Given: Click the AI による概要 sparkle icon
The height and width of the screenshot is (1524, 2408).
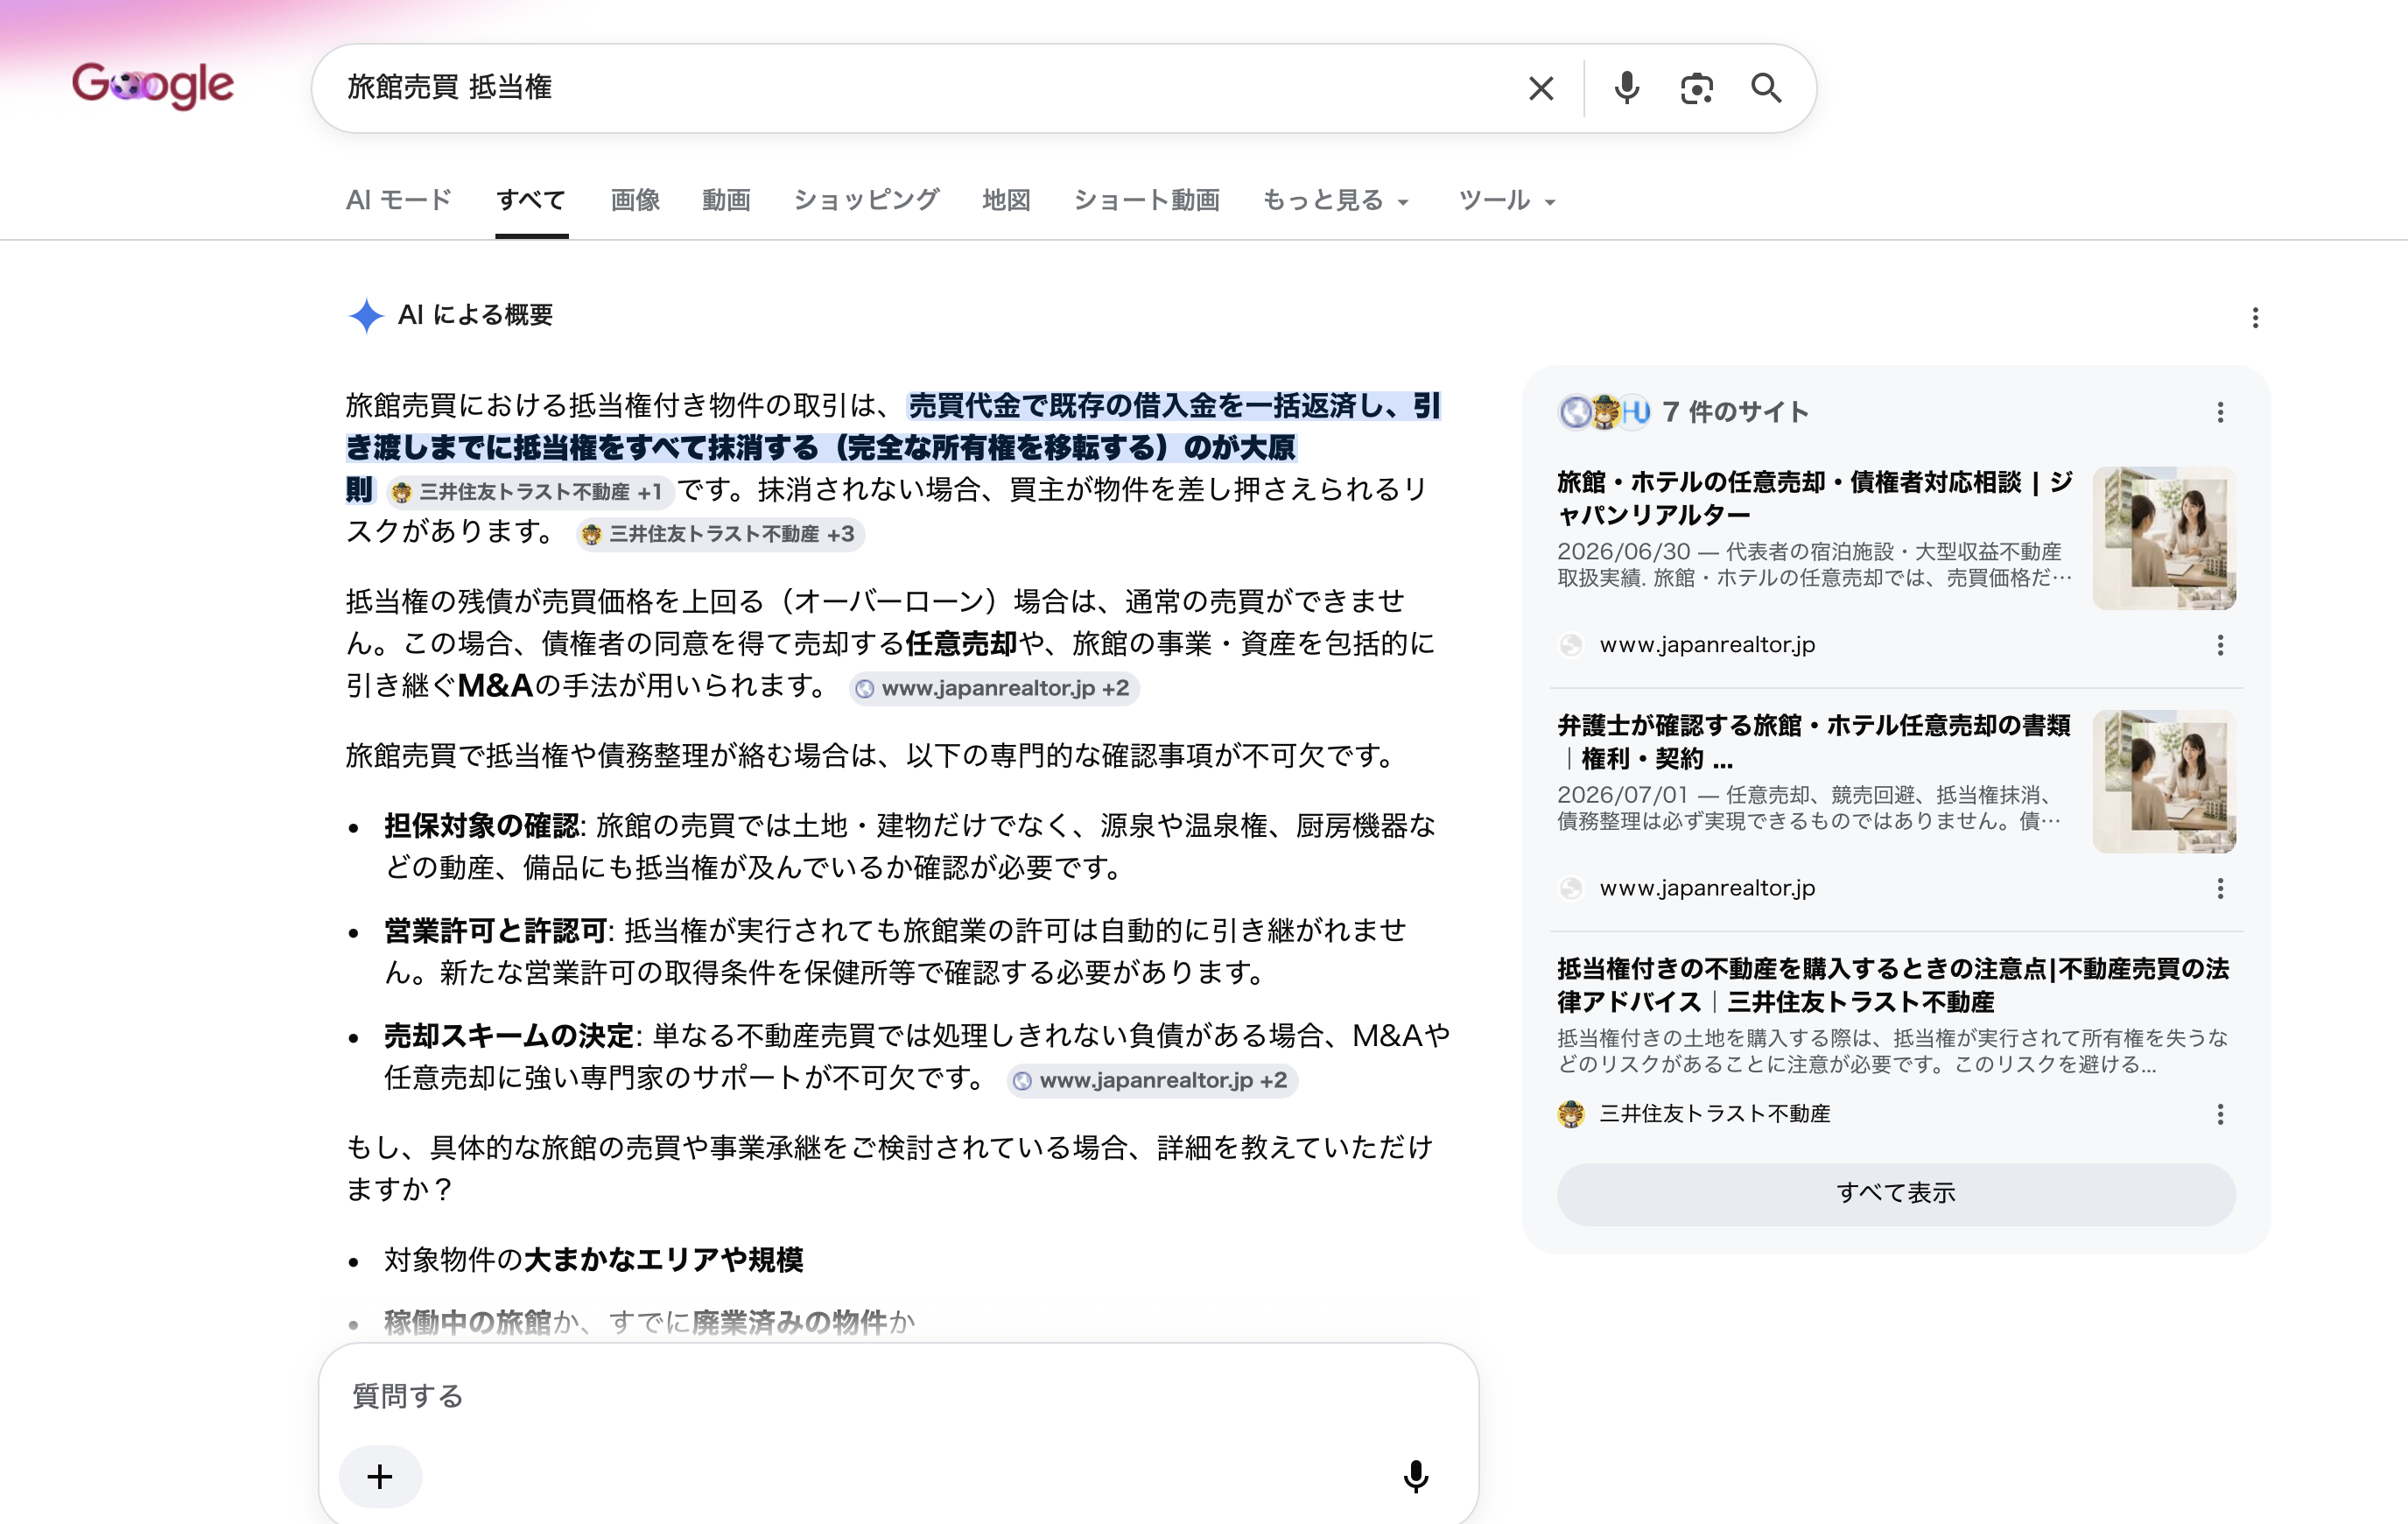Looking at the screenshot, I should [366, 315].
